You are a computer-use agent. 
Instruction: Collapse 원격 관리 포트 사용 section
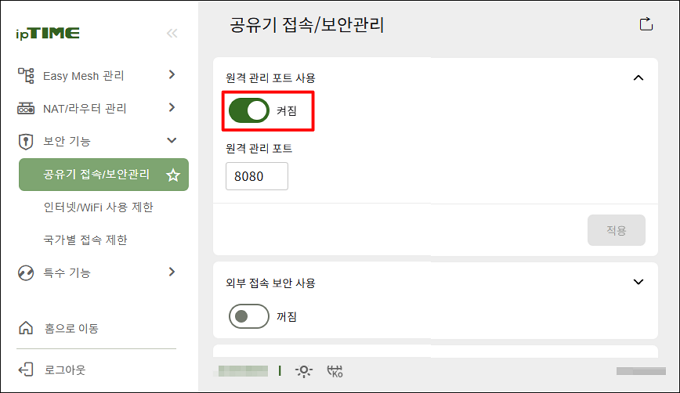click(638, 78)
